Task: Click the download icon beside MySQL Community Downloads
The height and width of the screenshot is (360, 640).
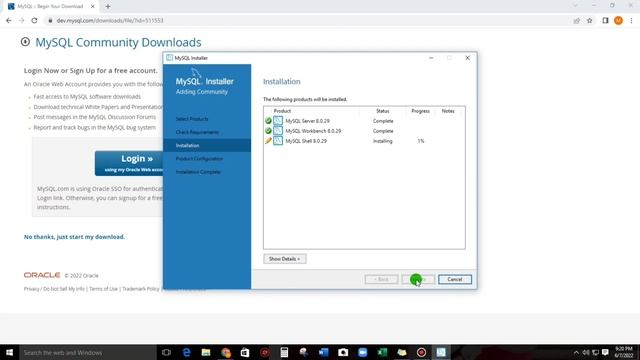Action: pos(25,42)
